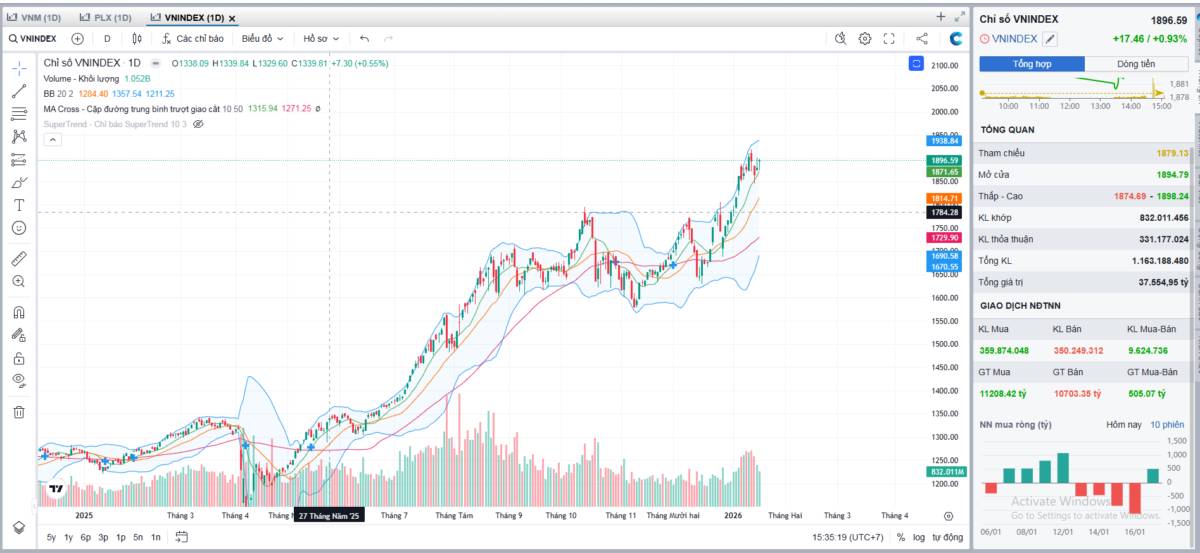1200x553 pixels.
Task: Switch to the PLX (1D) tab
Action: (x=105, y=17)
